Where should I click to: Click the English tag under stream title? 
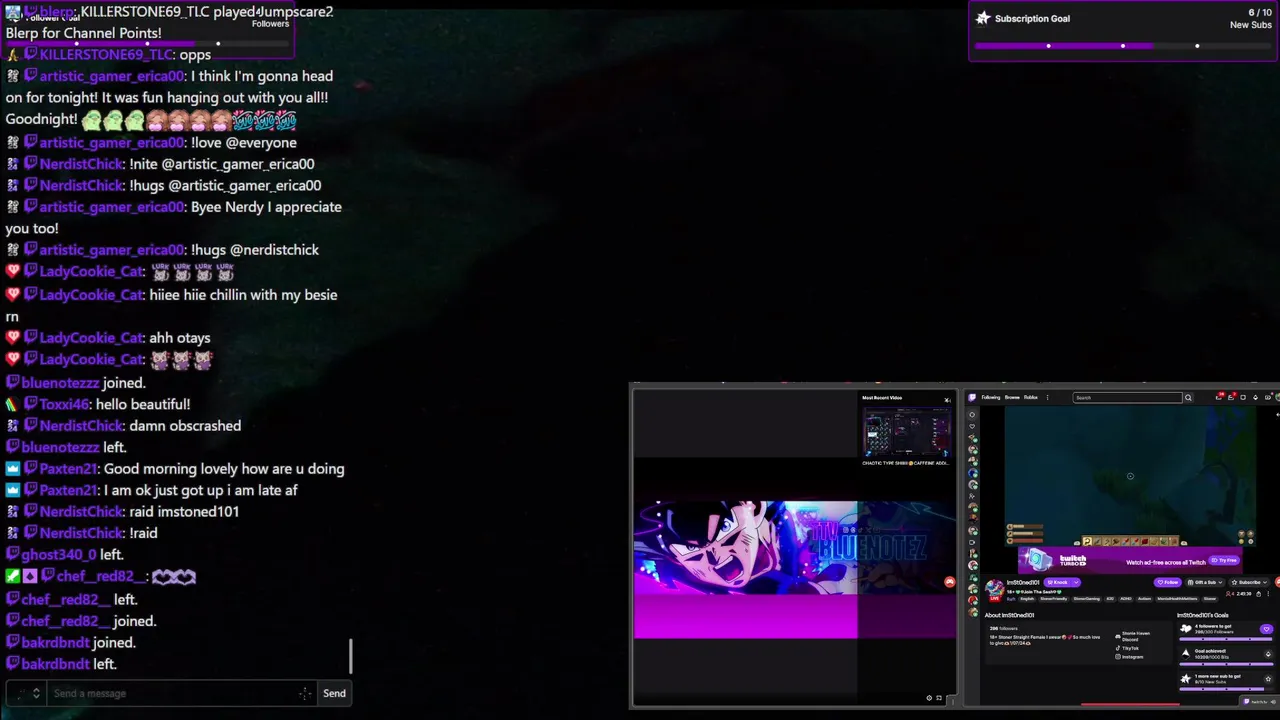click(x=1027, y=599)
